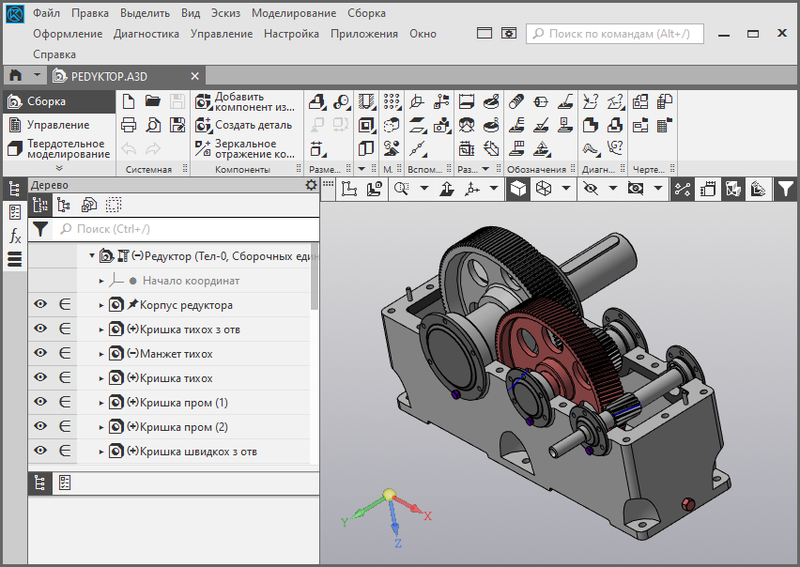800x567 pixels.
Task: Open the Файл menu
Action: click(46, 13)
